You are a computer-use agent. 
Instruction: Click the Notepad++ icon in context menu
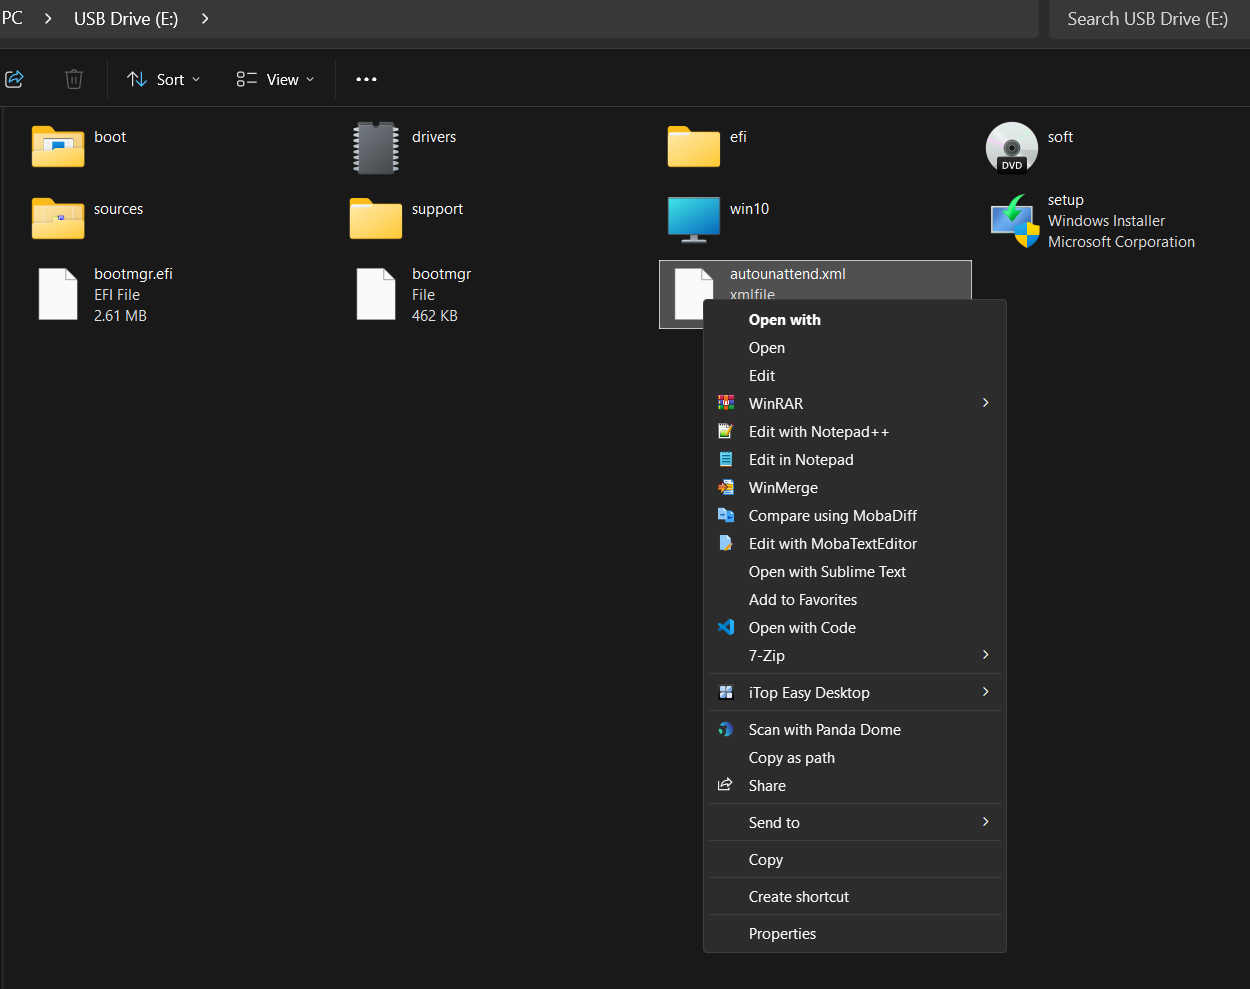coord(726,431)
